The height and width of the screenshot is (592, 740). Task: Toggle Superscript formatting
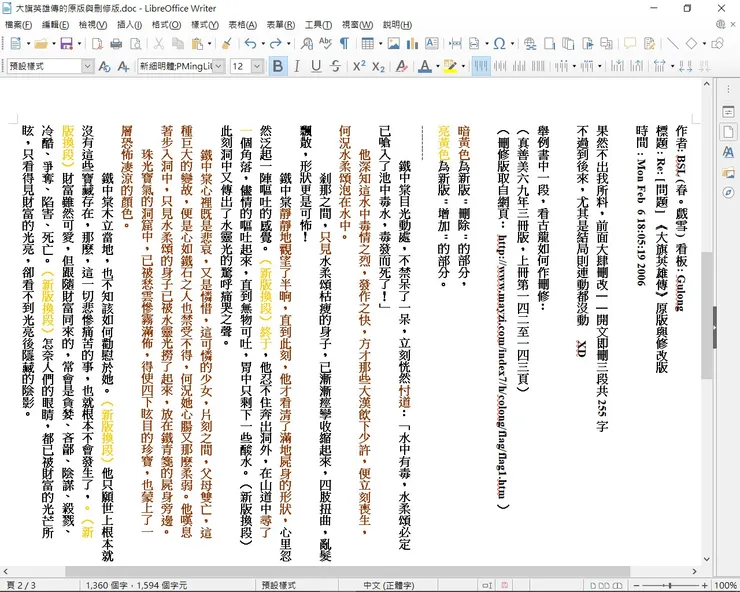(359, 67)
